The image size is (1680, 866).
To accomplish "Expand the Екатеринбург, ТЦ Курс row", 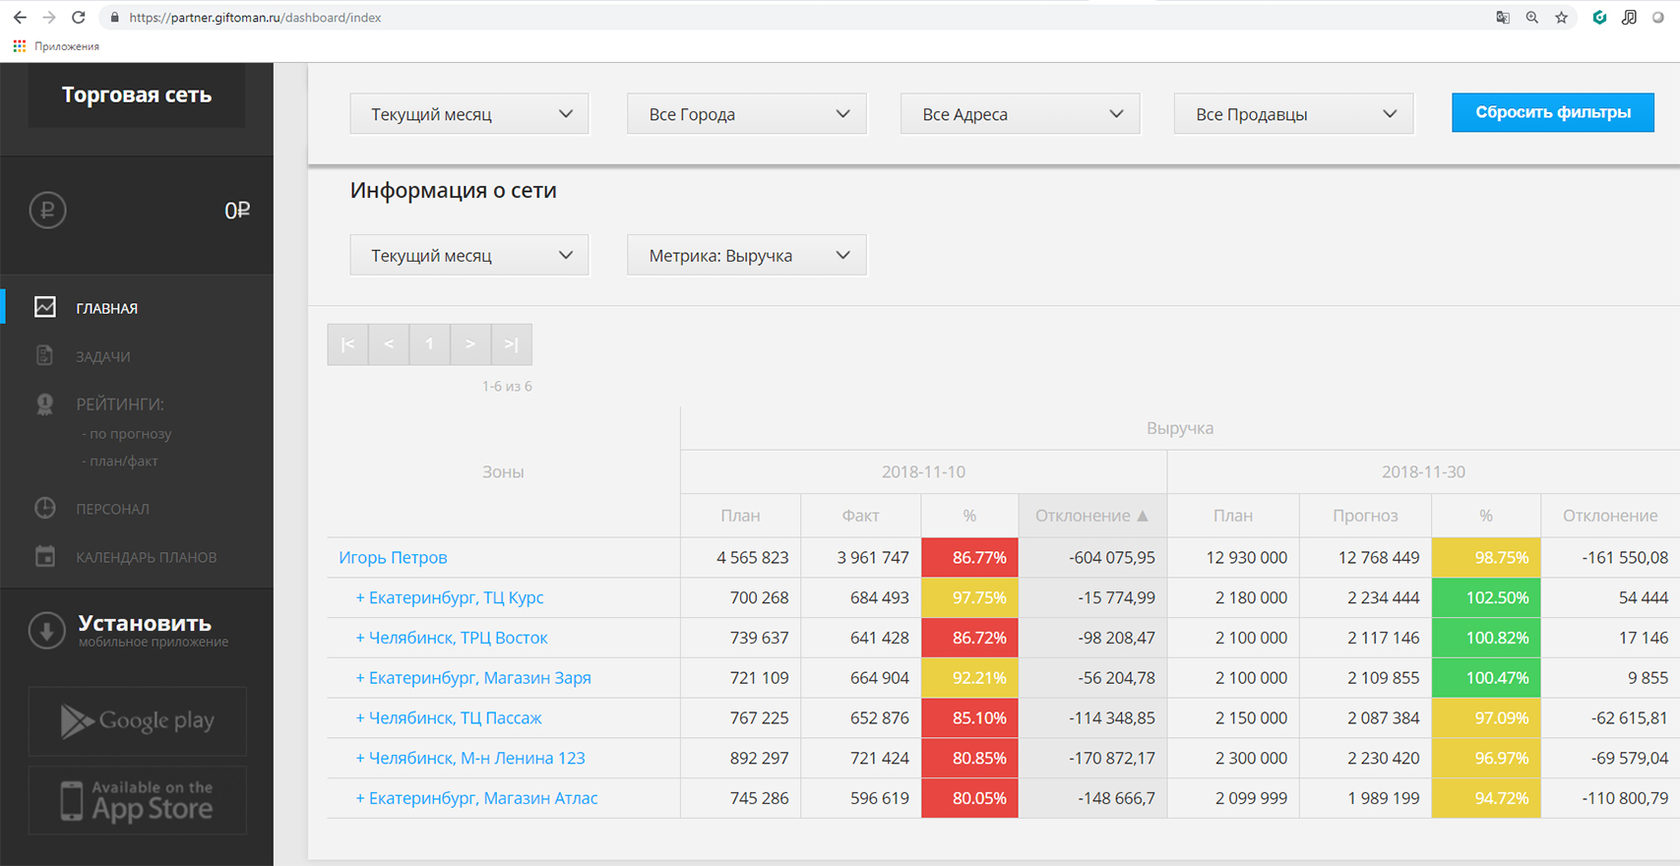I will [450, 597].
